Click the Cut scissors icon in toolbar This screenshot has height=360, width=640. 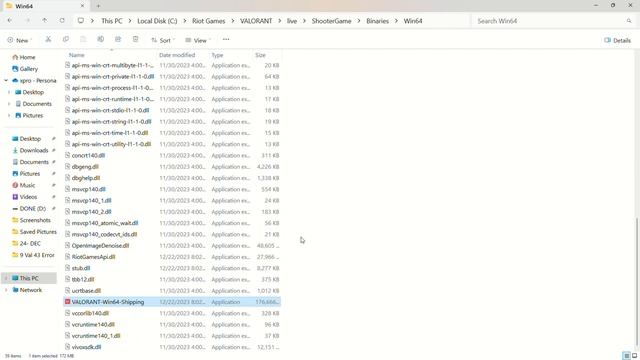click(x=48, y=40)
